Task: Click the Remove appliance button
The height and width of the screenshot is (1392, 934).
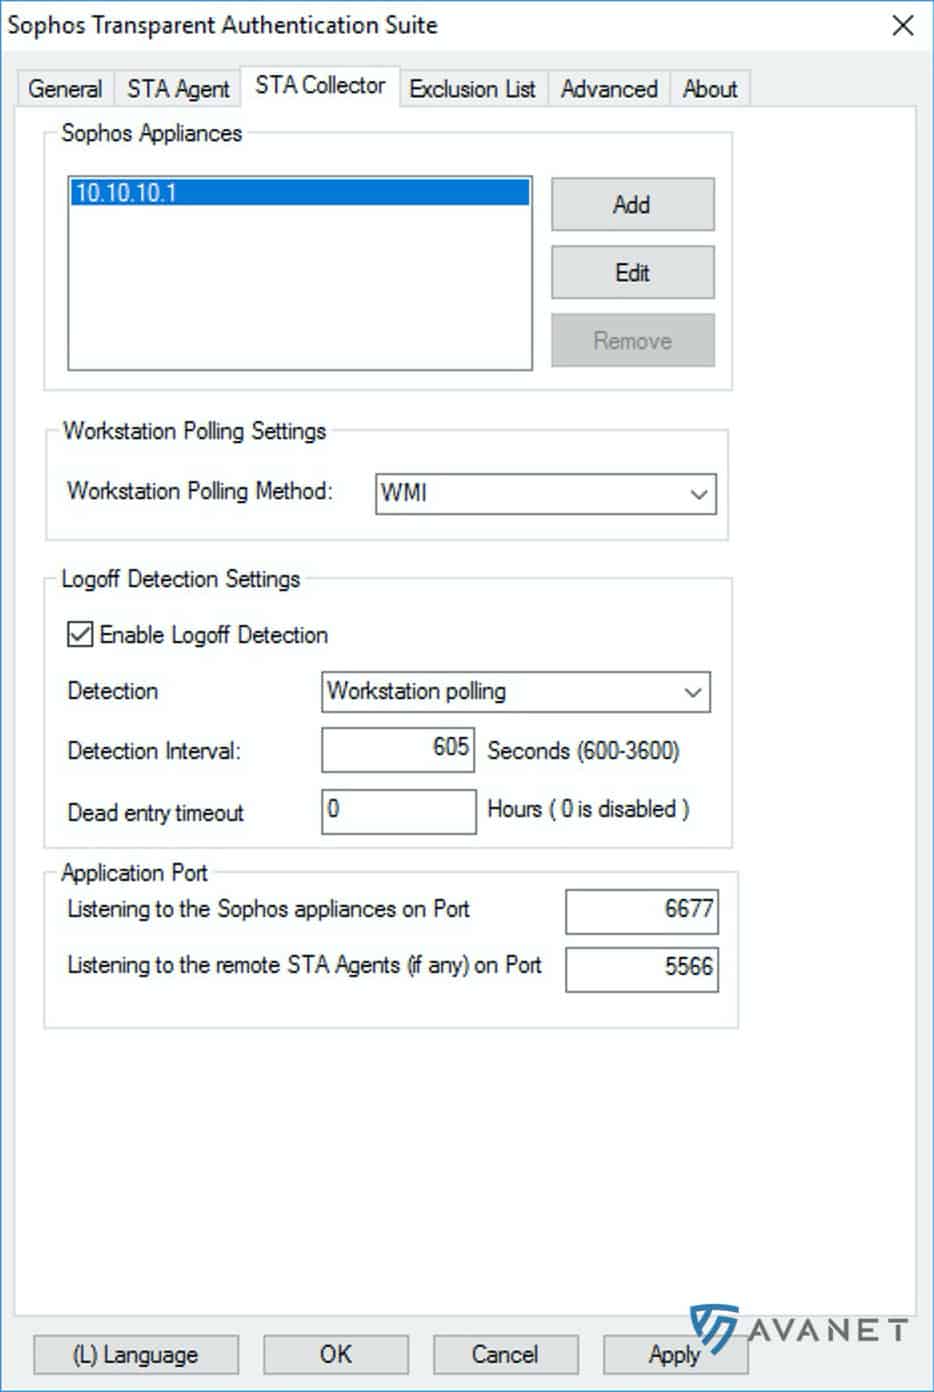Action: tap(632, 340)
